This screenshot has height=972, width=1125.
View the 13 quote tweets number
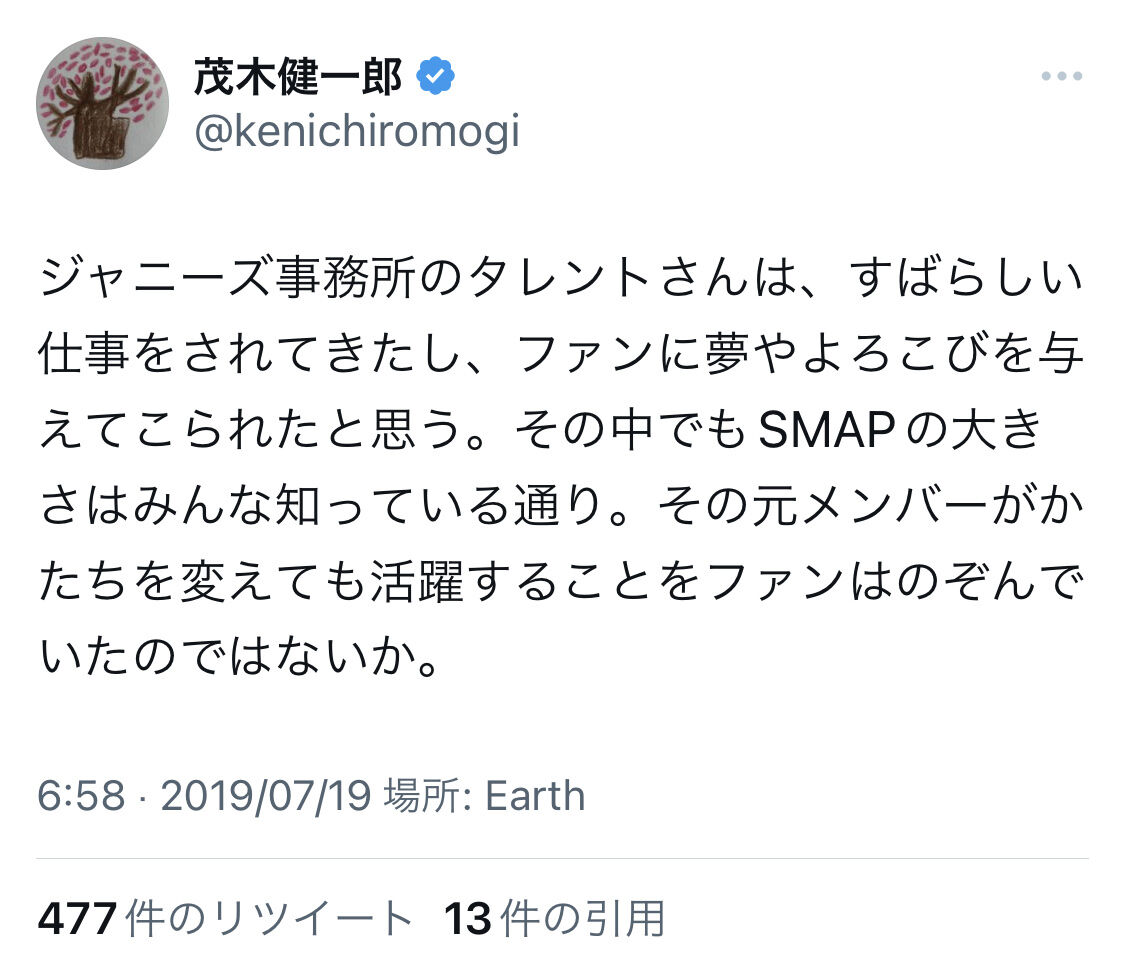(466, 919)
